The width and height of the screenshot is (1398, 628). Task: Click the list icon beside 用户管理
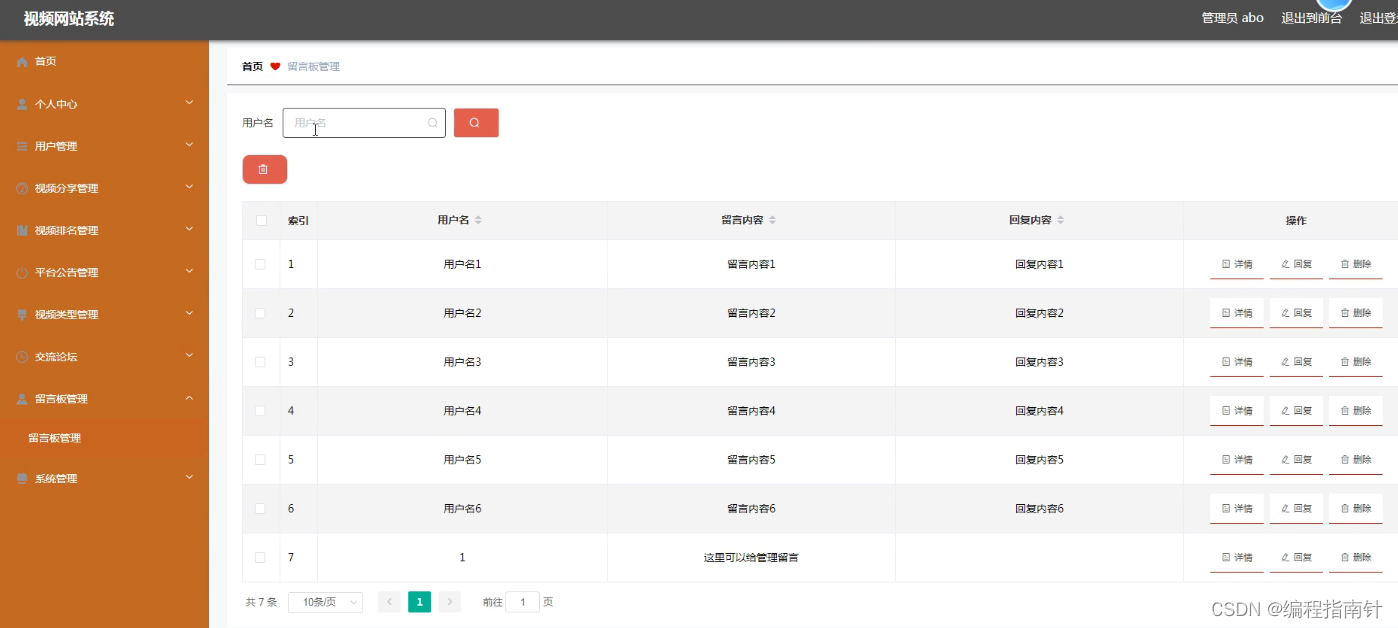point(22,146)
